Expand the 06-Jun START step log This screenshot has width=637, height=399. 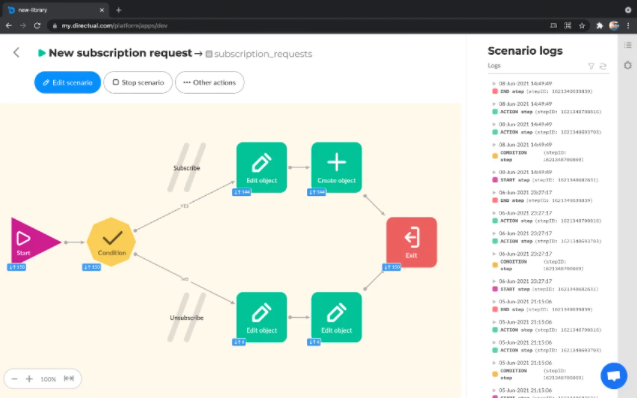494,281
